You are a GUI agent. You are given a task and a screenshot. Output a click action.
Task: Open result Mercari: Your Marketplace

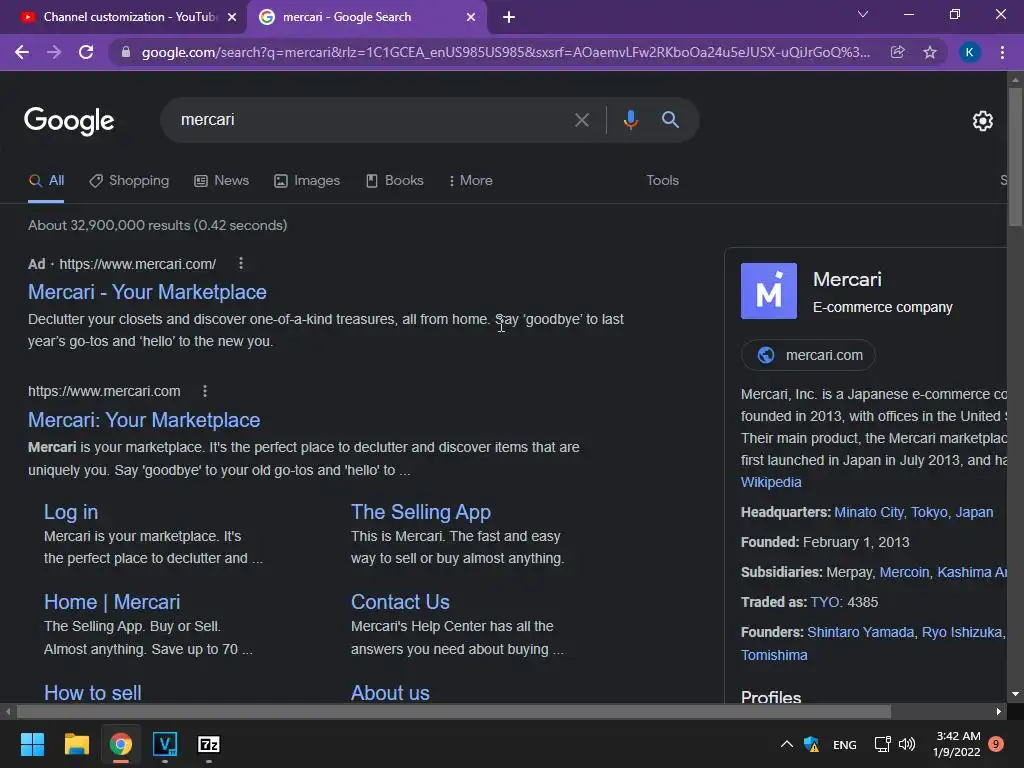pyautogui.click(x=144, y=420)
